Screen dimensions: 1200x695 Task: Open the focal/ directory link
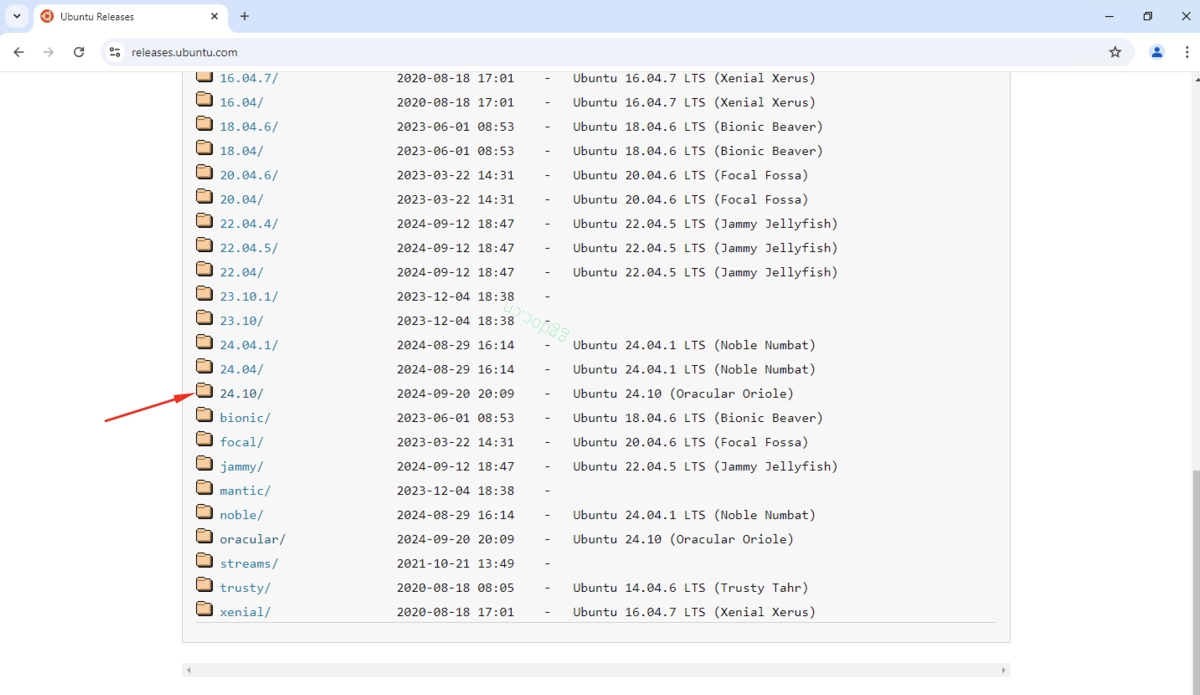click(x=242, y=442)
